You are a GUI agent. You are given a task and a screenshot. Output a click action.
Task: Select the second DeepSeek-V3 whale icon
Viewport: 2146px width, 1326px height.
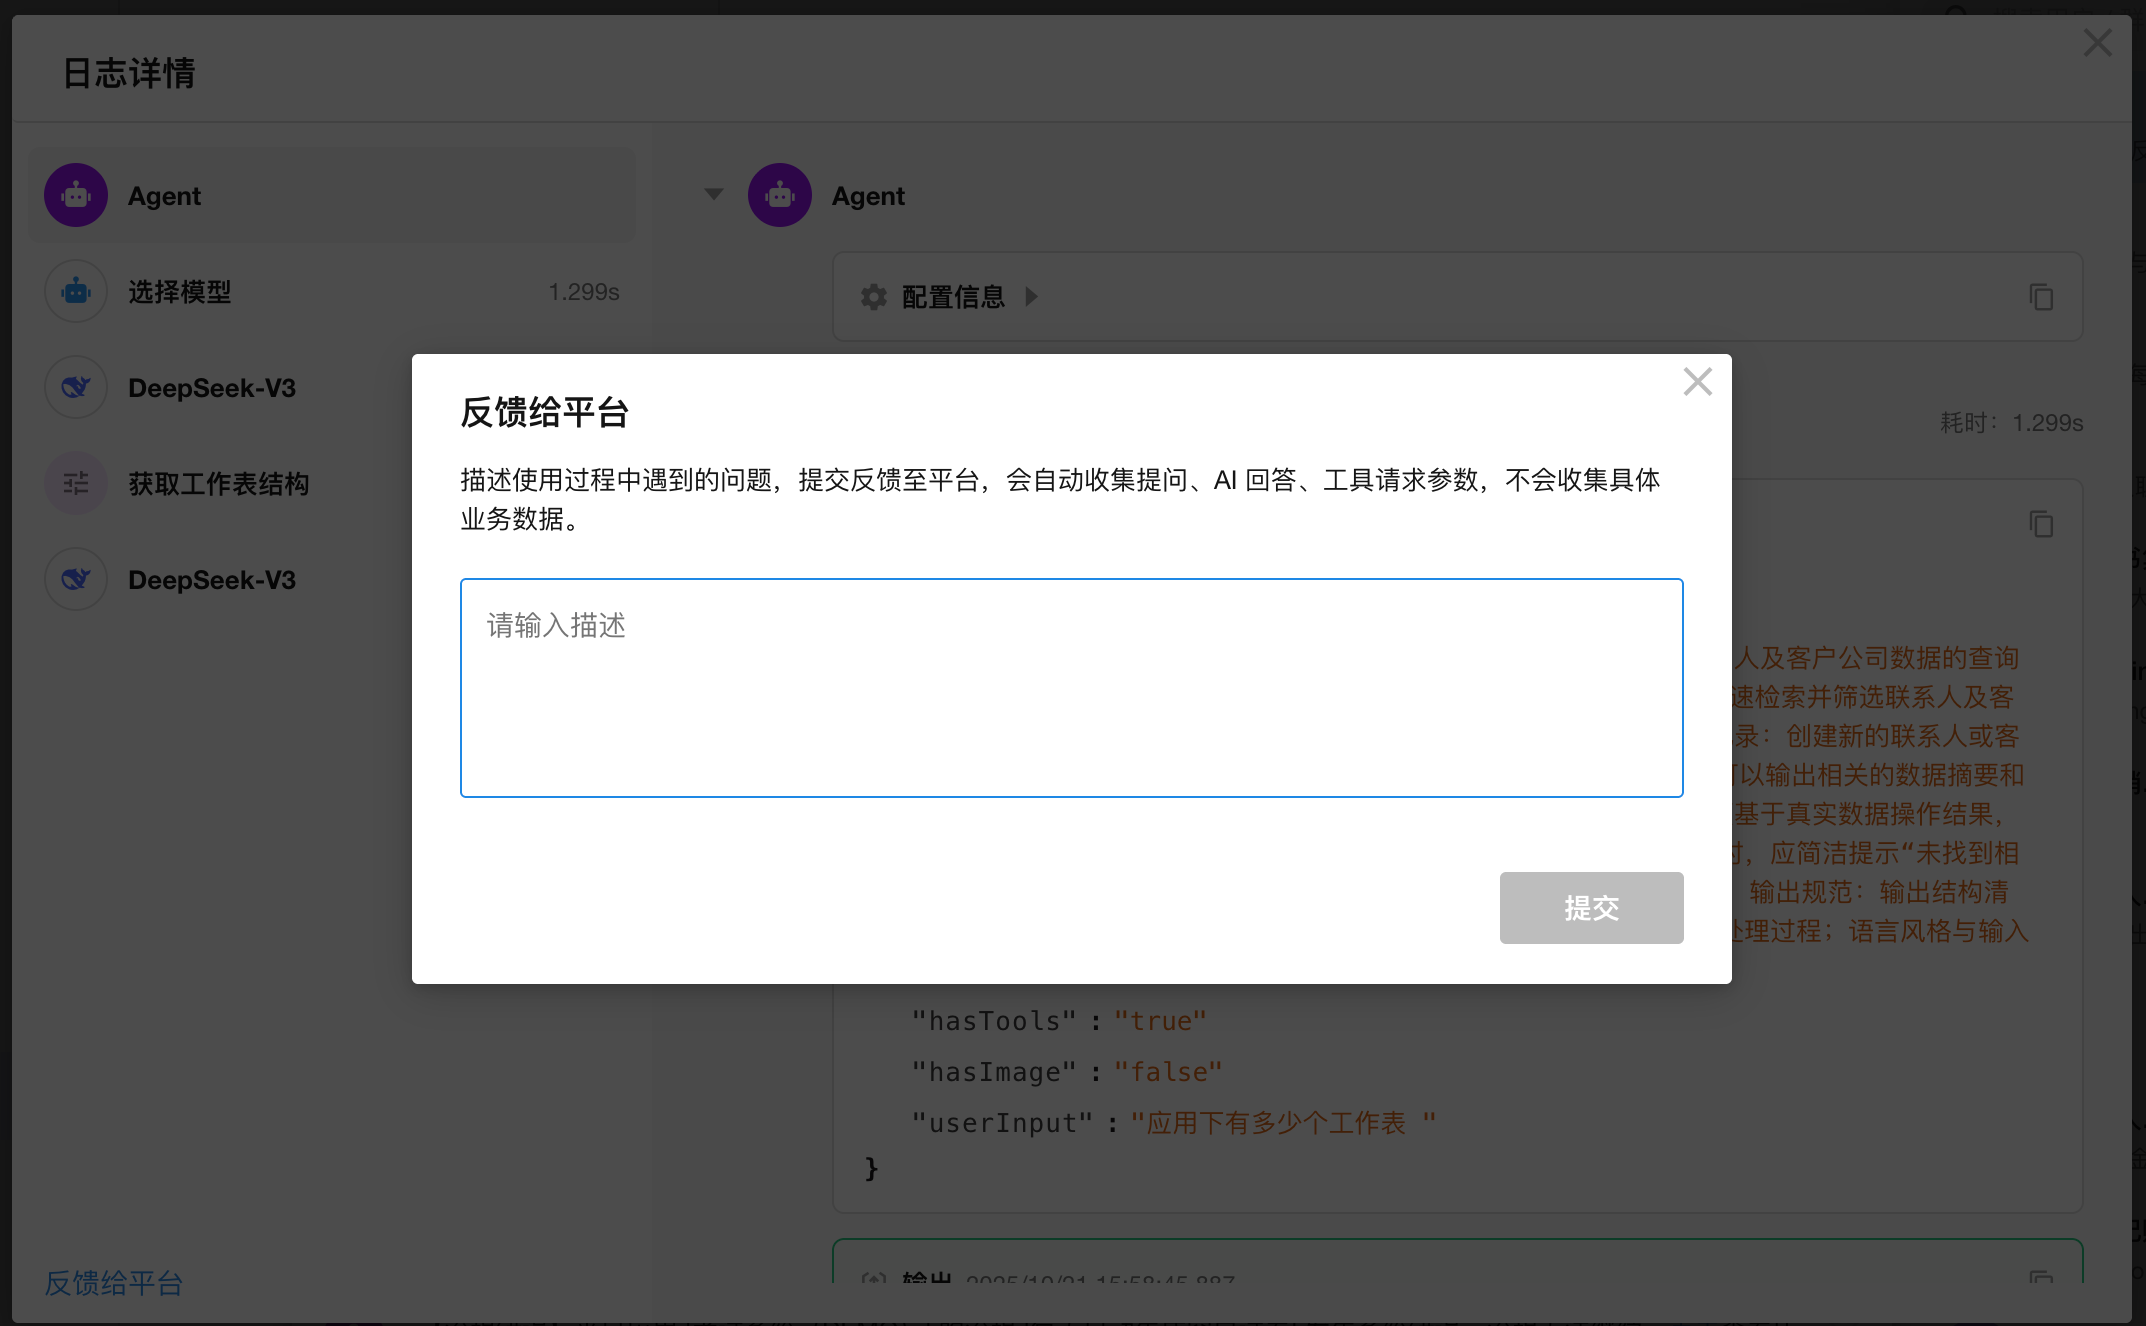pyautogui.click(x=76, y=580)
